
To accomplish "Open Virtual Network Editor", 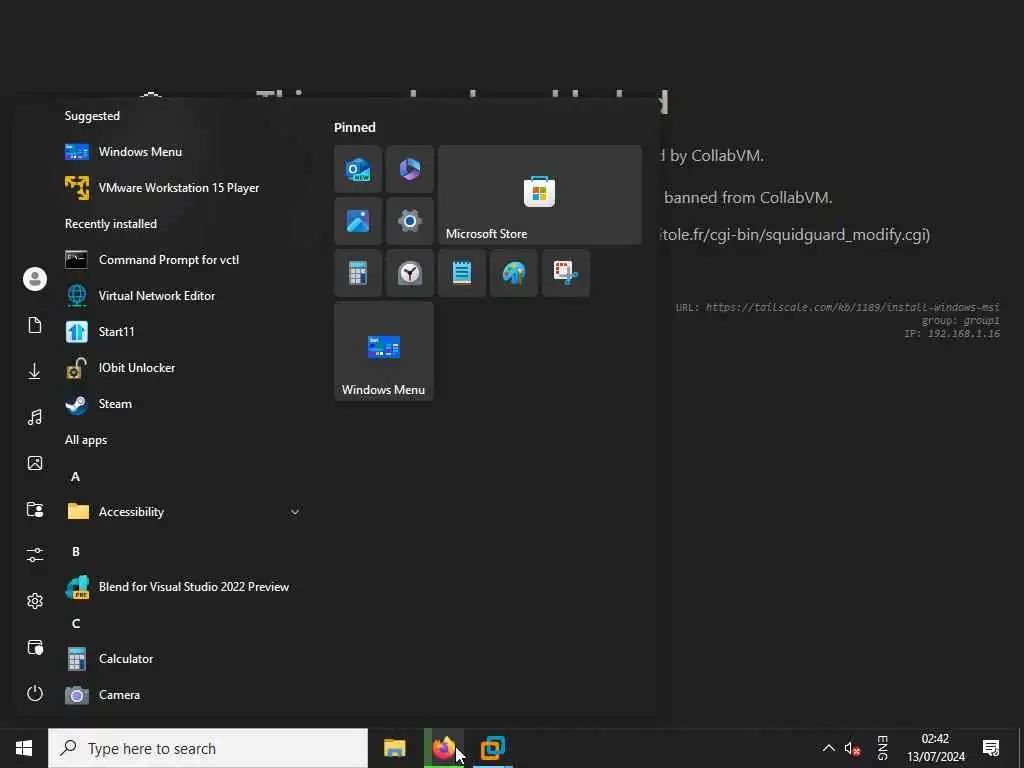I will (x=183, y=295).
